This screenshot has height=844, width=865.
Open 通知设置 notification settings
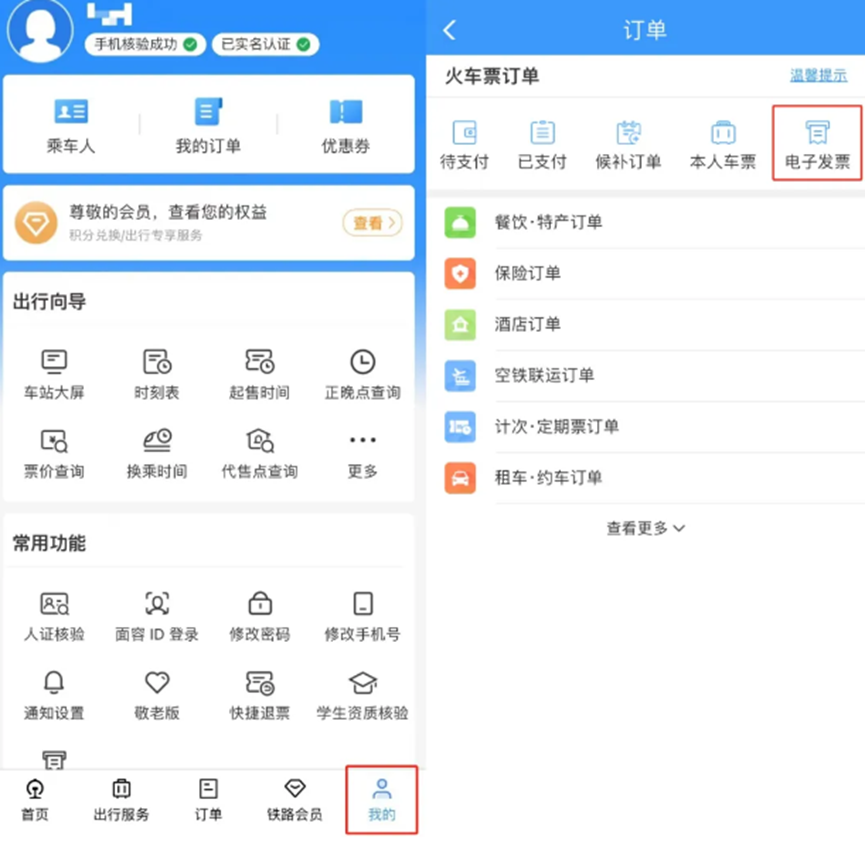54,684
